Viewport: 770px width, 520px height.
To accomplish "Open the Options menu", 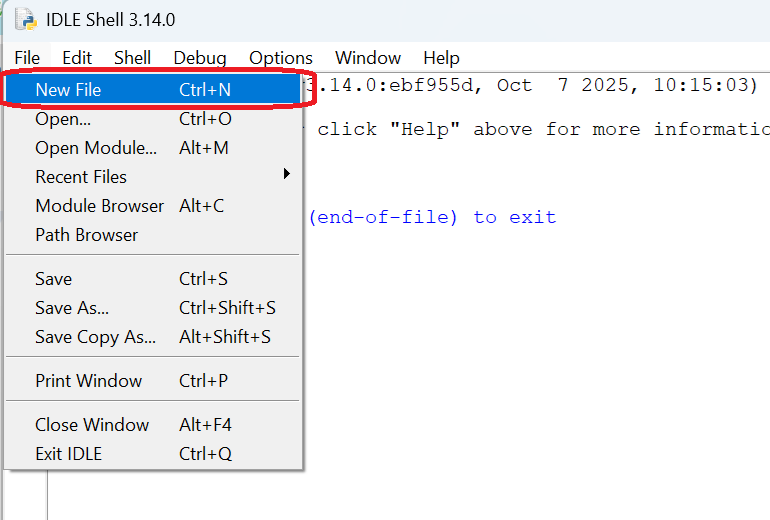I will 281,58.
